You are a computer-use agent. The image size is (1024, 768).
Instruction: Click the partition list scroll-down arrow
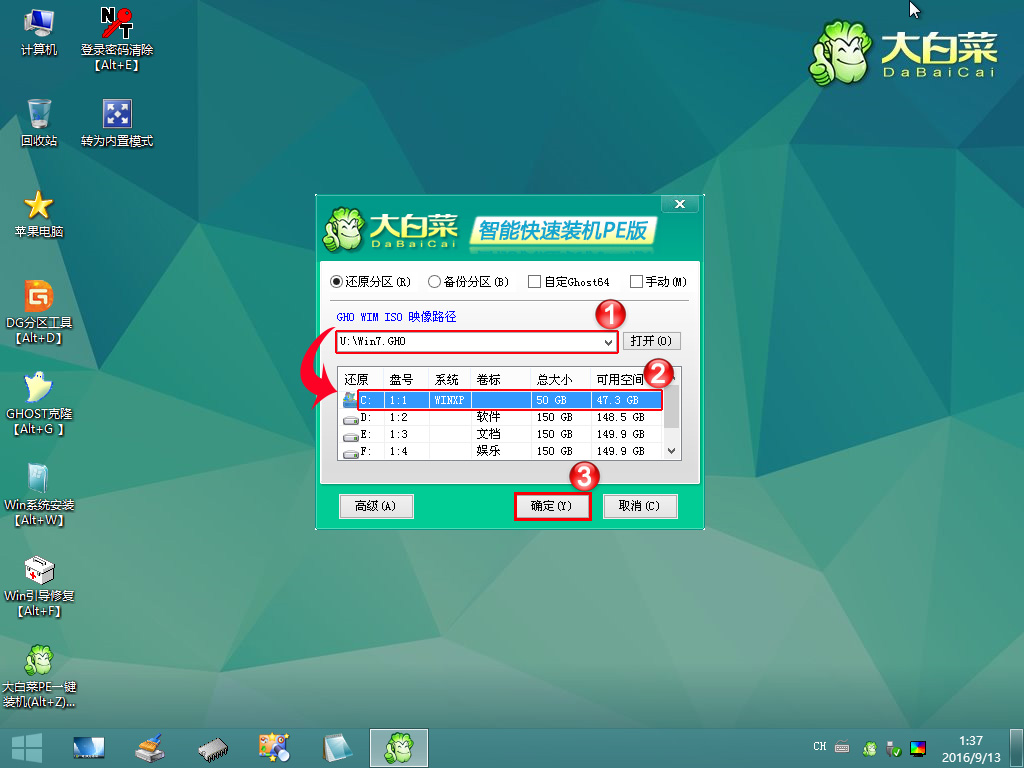click(x=672, y=451)
